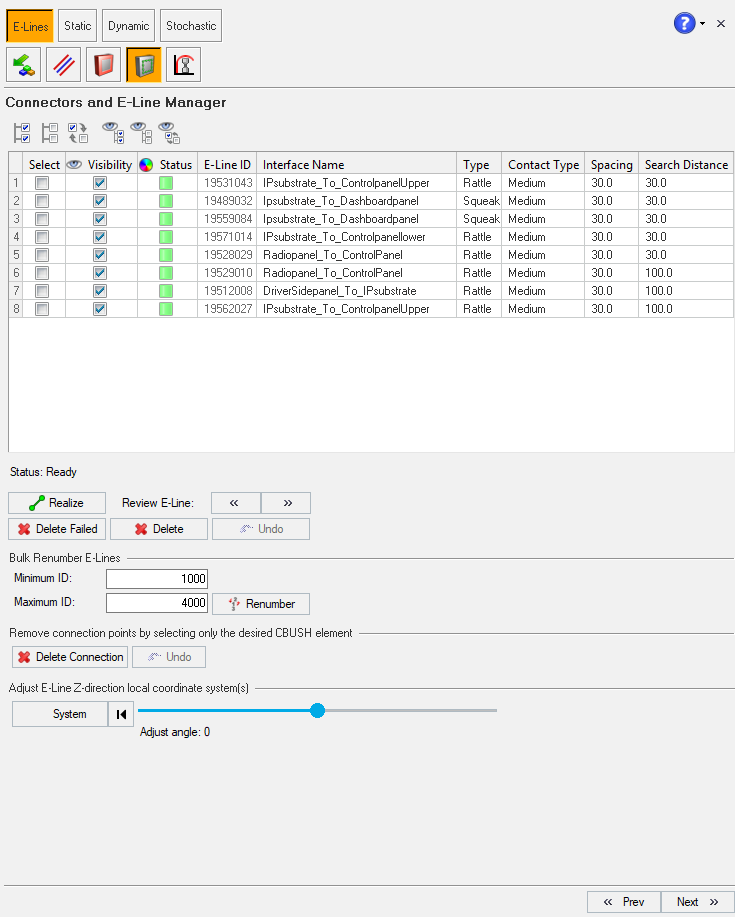Click green status swatch for E-Line 19531043

[x=166, y=183]
